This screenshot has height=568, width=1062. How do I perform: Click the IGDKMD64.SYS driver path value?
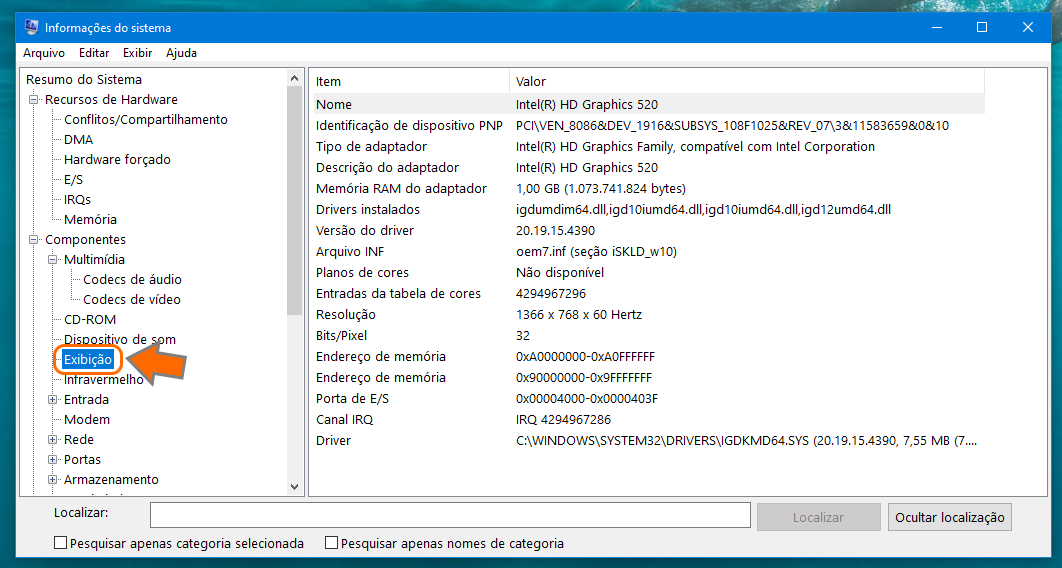(x=746, y=440)
